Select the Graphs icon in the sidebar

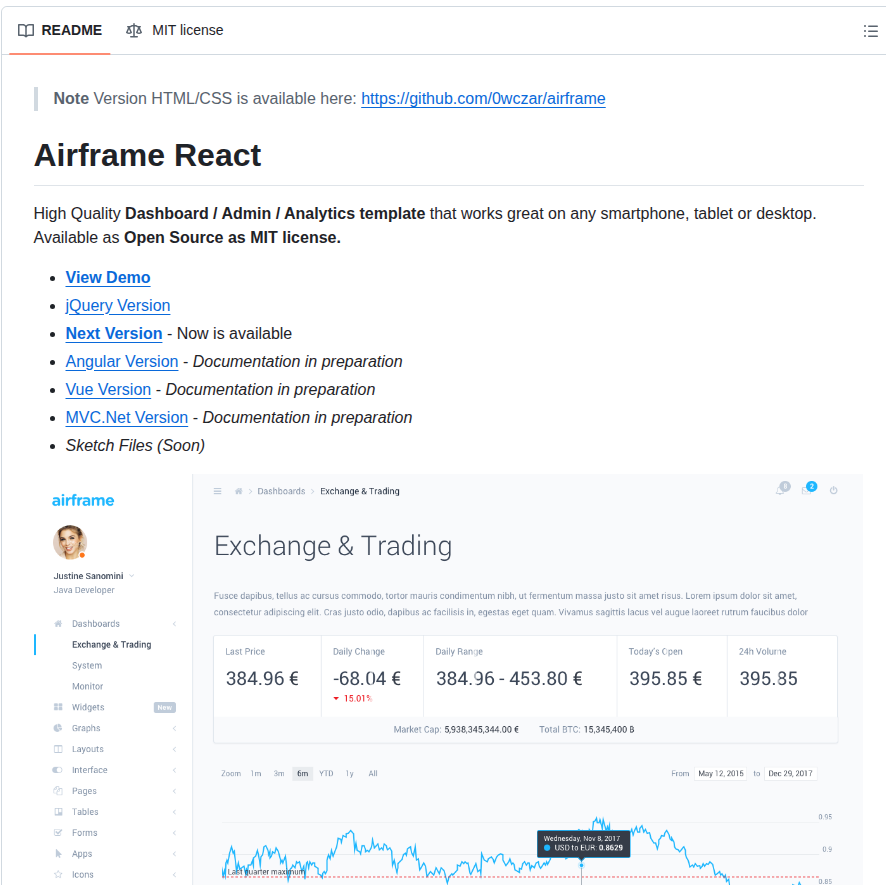(x=57, y=727)
